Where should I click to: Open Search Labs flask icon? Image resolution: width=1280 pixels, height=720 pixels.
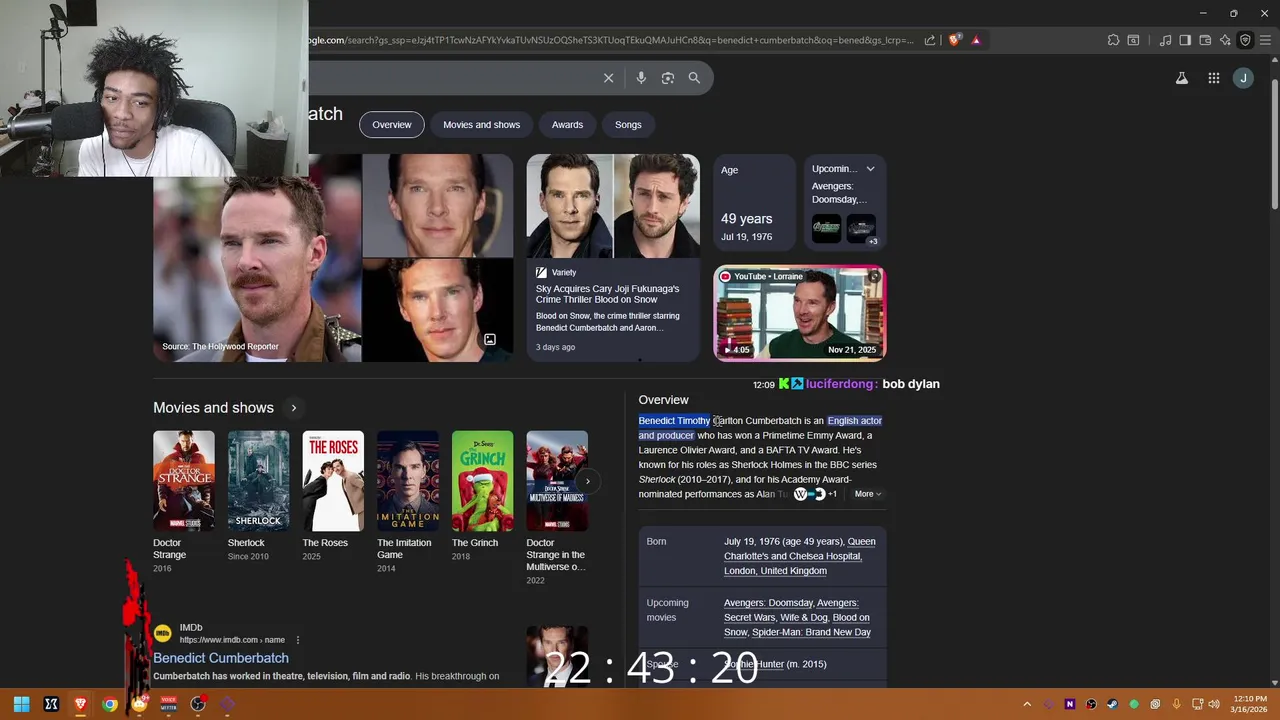point(1182,78)
